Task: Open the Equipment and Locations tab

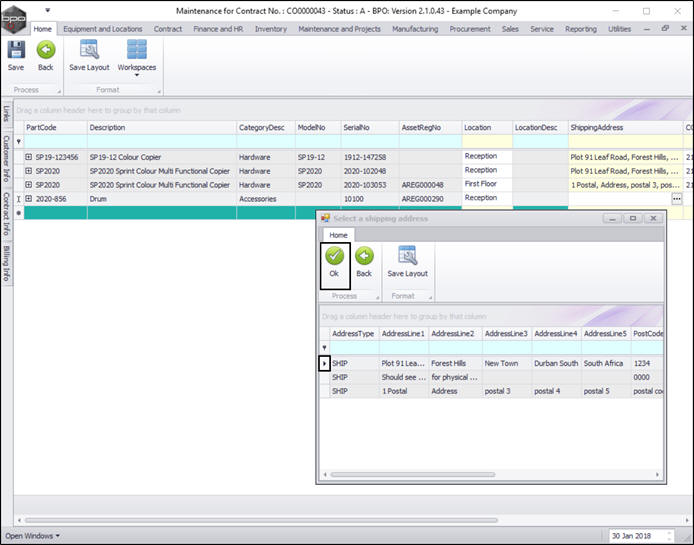Action: click(103, 29)
